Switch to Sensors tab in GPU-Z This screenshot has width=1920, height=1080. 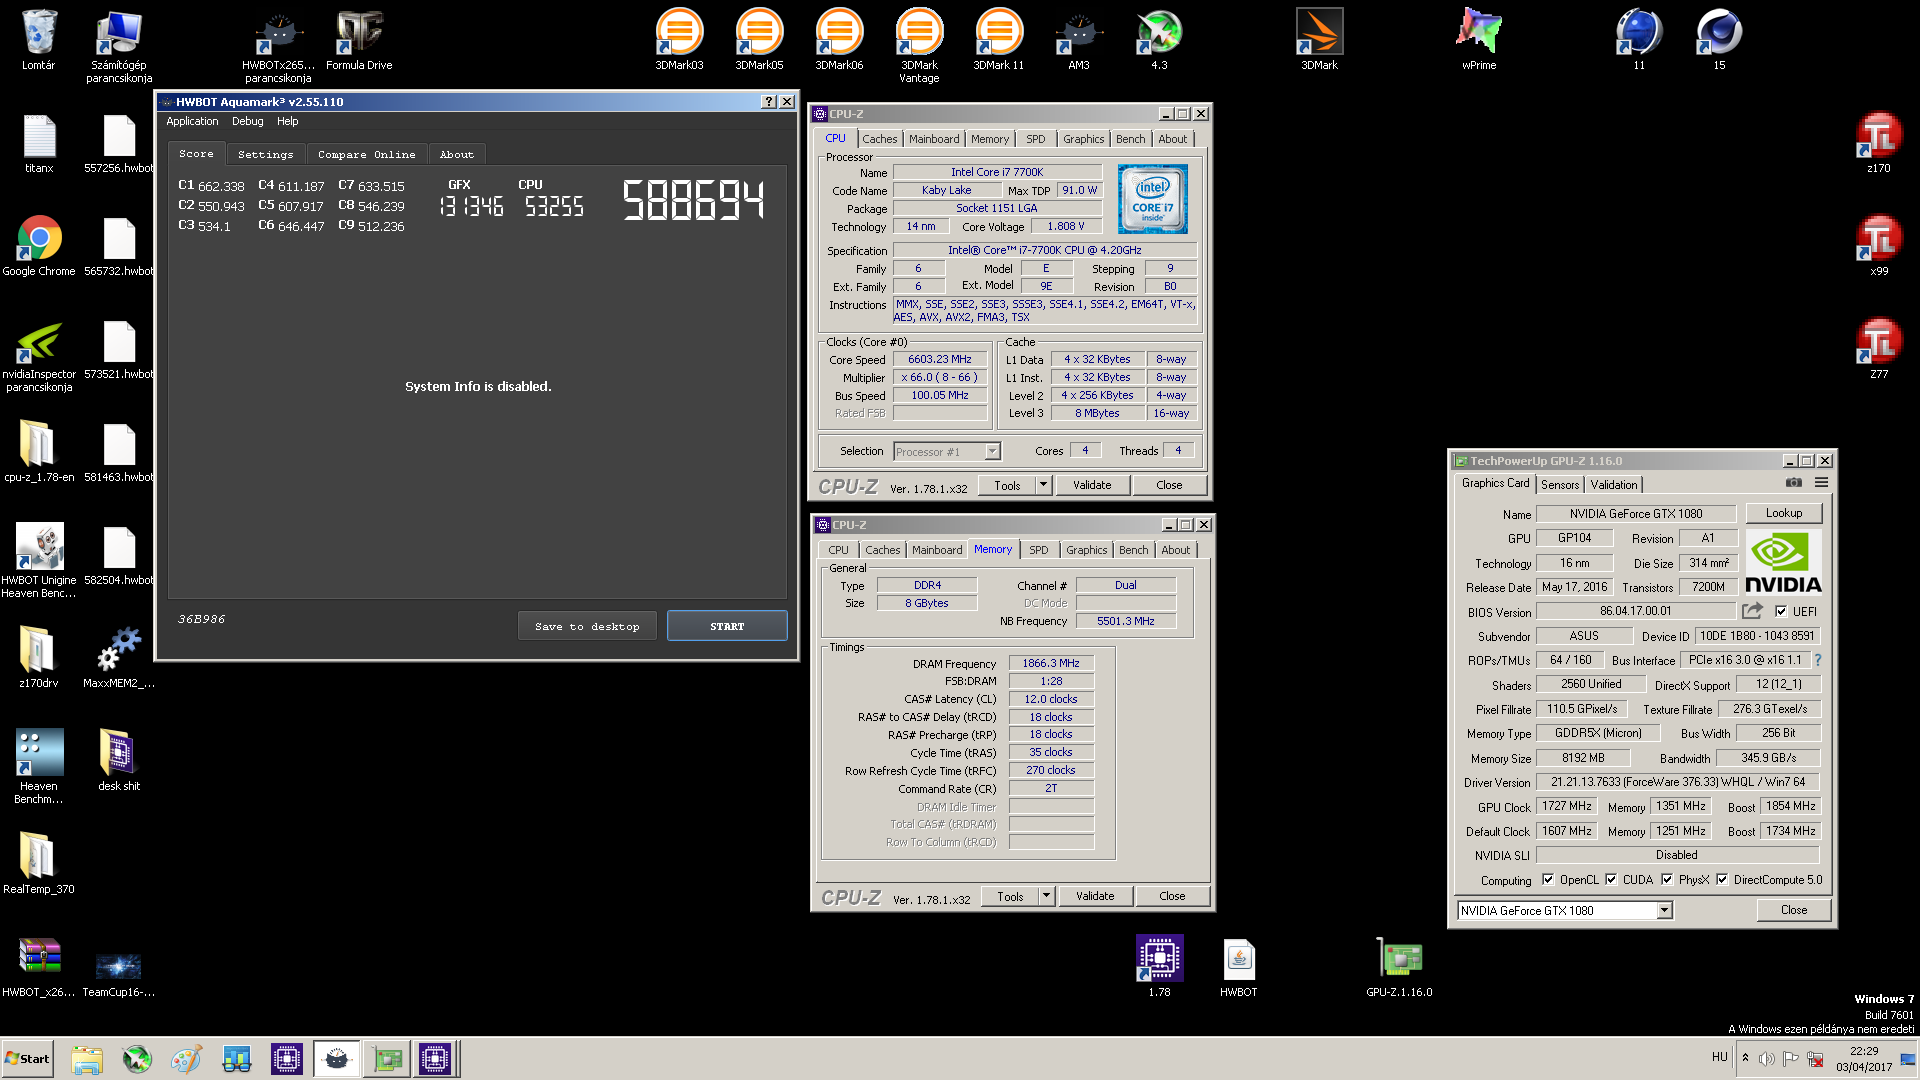(x=1560, y=485)
